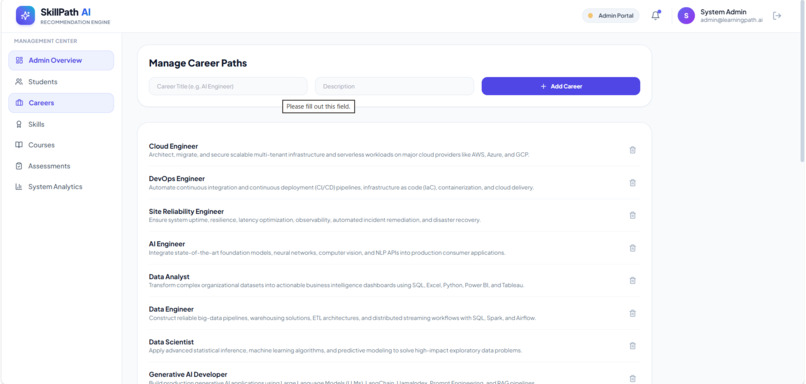The height and width of the screenshot is (384, 806).
Task: Click the Cloud Engineer title
Action: [x=173, y=146]
